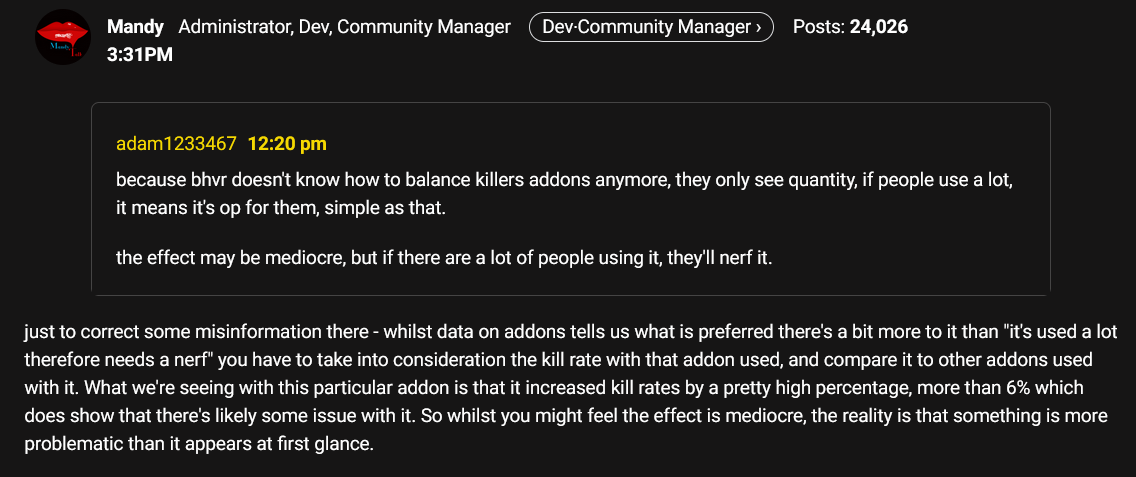
Task: Jump to the quoted 12:20 pm comment
Action: point(287,144)
